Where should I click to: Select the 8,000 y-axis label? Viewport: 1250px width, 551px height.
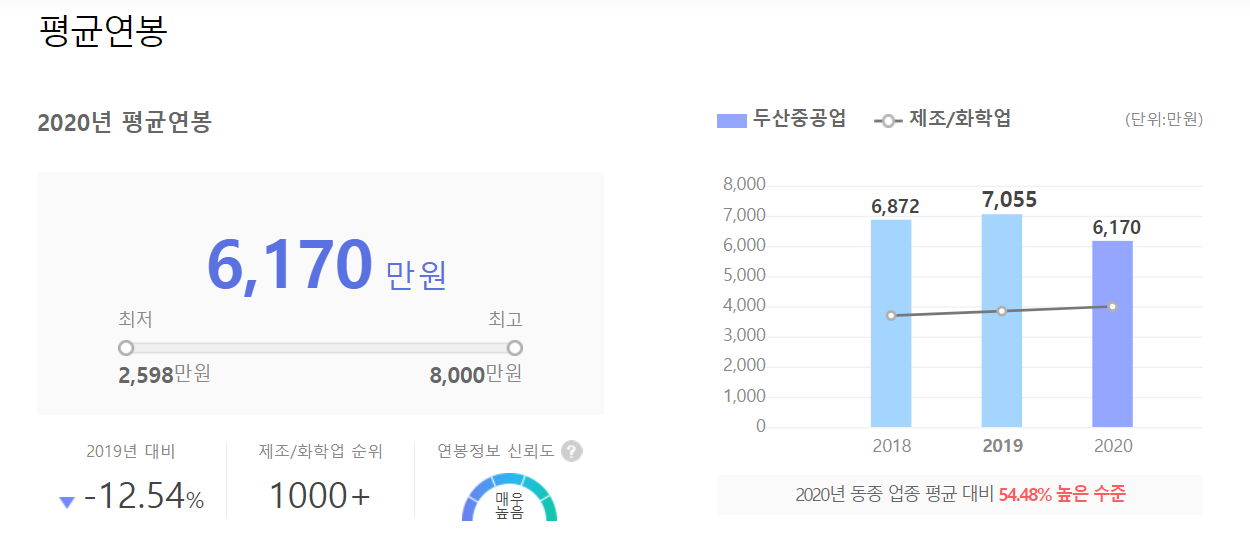point(743,185)
